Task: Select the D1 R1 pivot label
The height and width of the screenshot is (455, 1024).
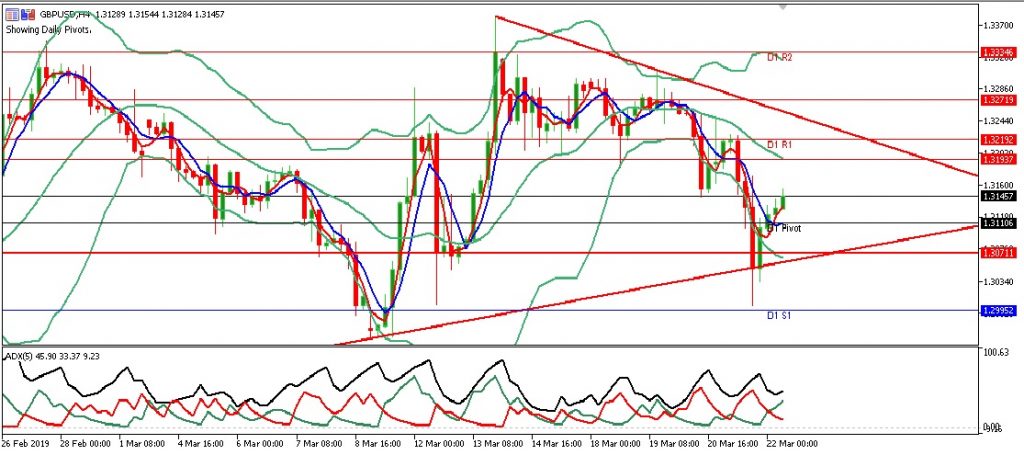Action: [779, 145]
